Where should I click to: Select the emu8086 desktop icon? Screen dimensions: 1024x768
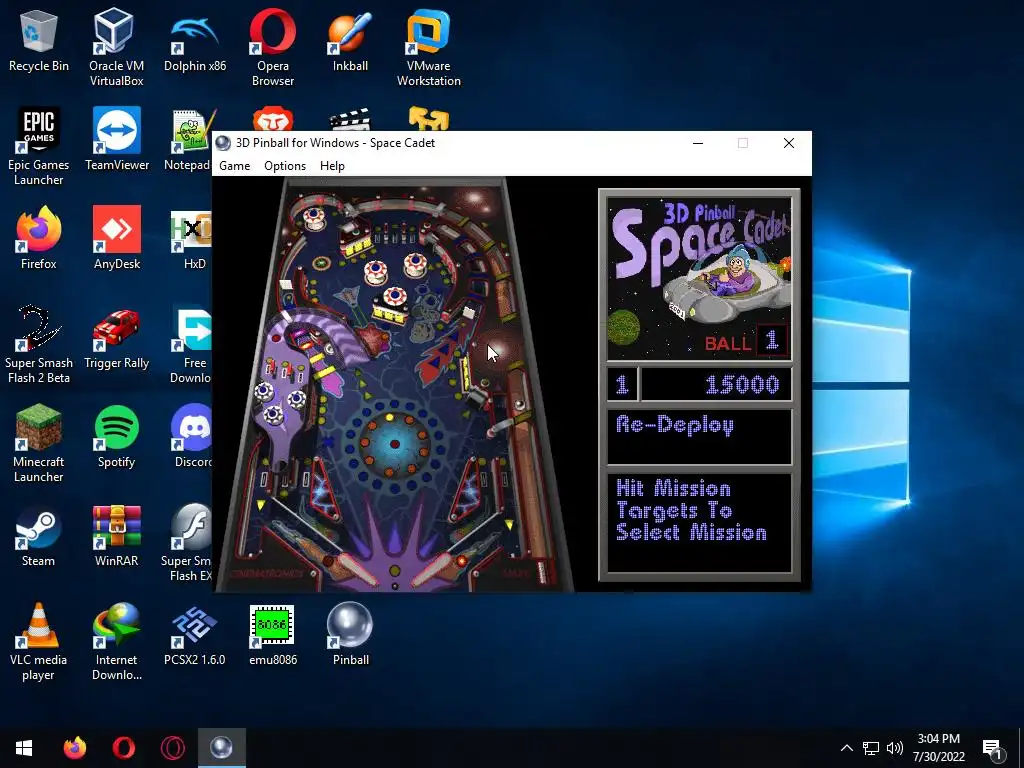click(x=273, y=634)
